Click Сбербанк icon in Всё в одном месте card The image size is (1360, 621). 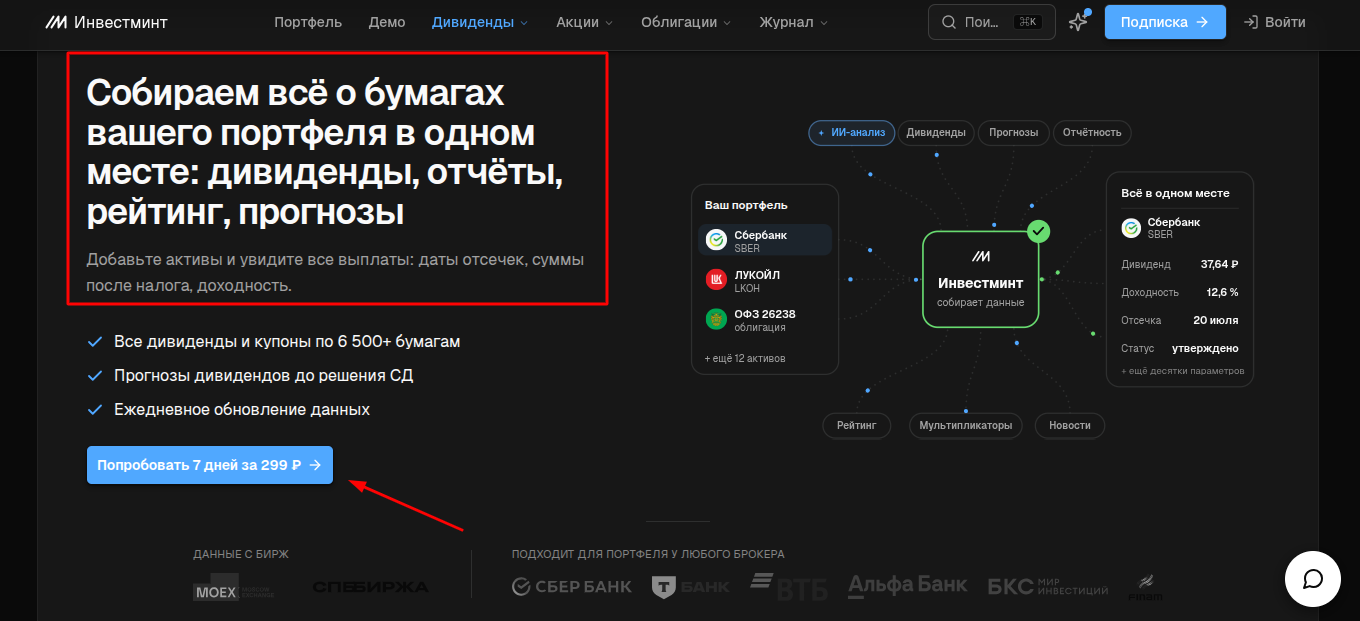click(x=1131, y=227)
